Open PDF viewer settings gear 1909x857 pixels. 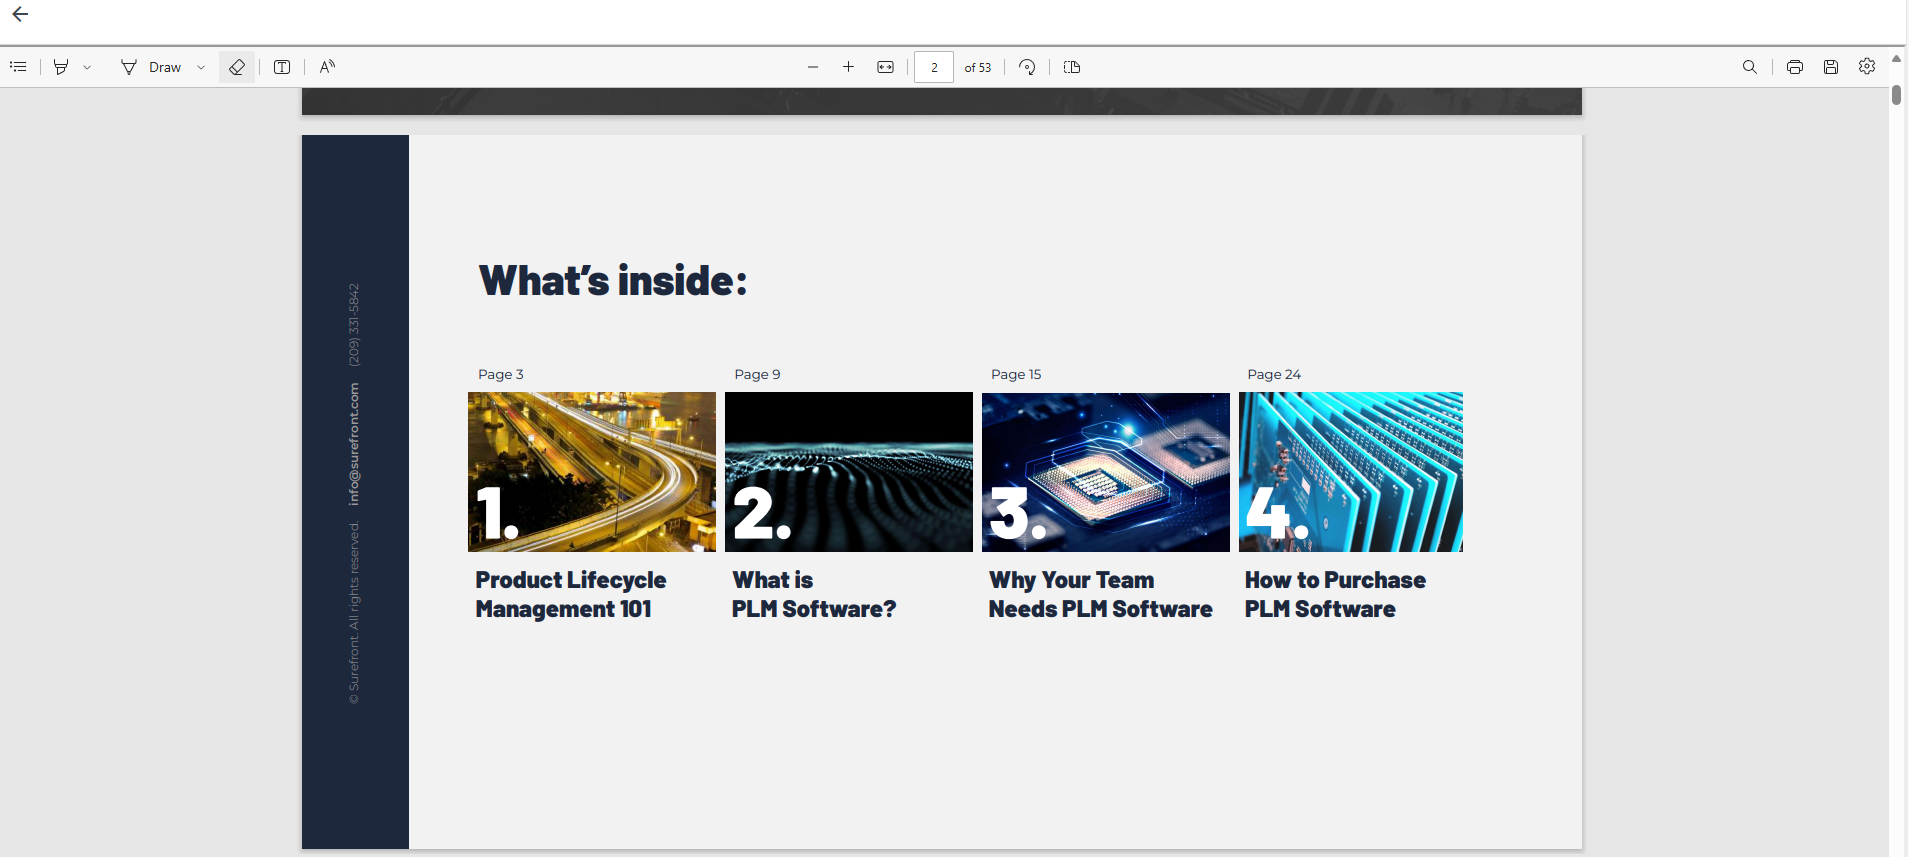click(x=1867, y=67)
